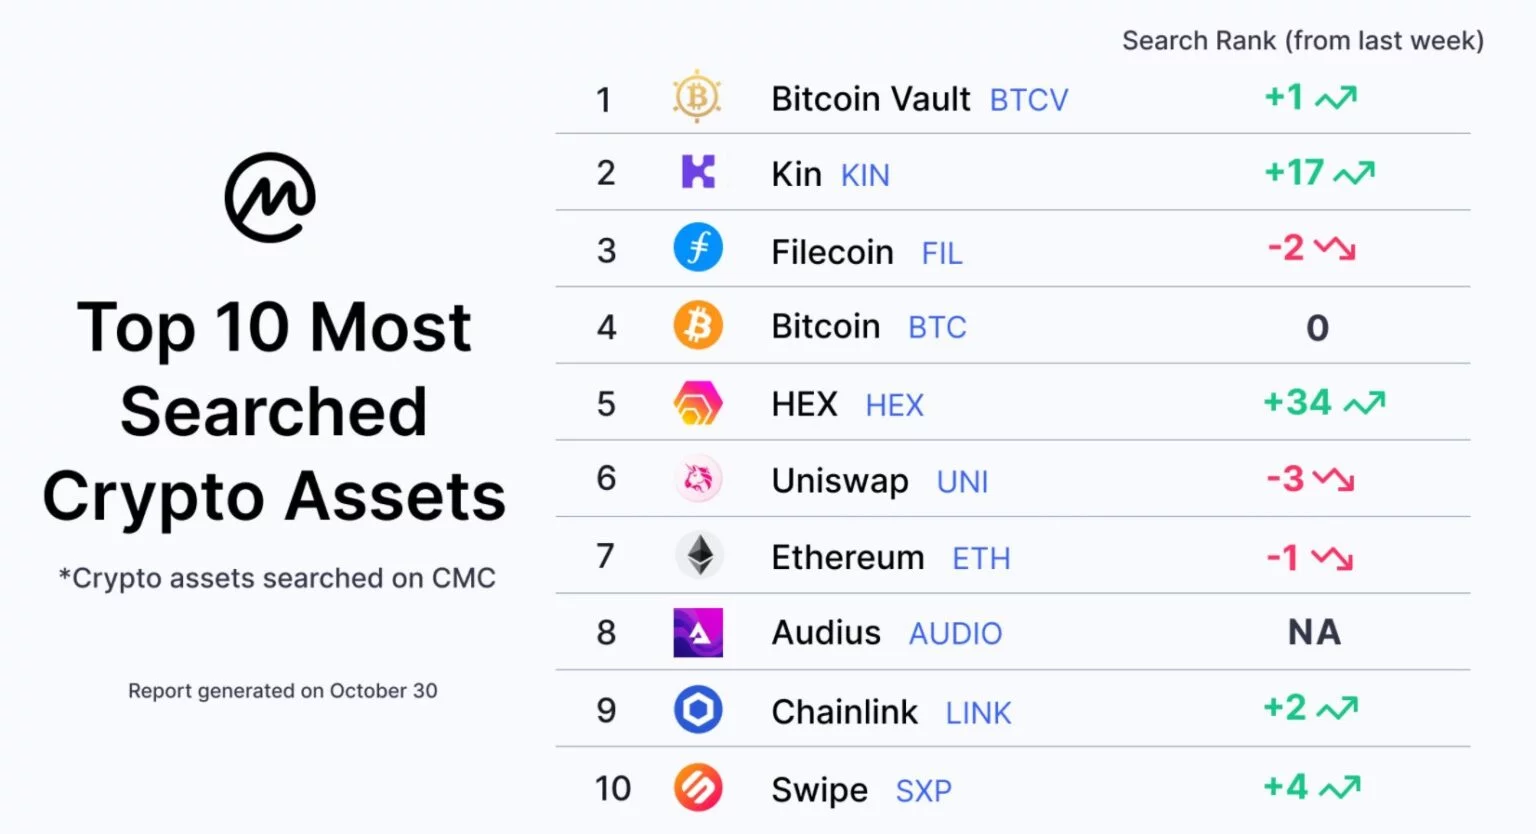1536x834 pixels.
Task: Click the AUDIO ticker symbol
Action: coord(955,633)
